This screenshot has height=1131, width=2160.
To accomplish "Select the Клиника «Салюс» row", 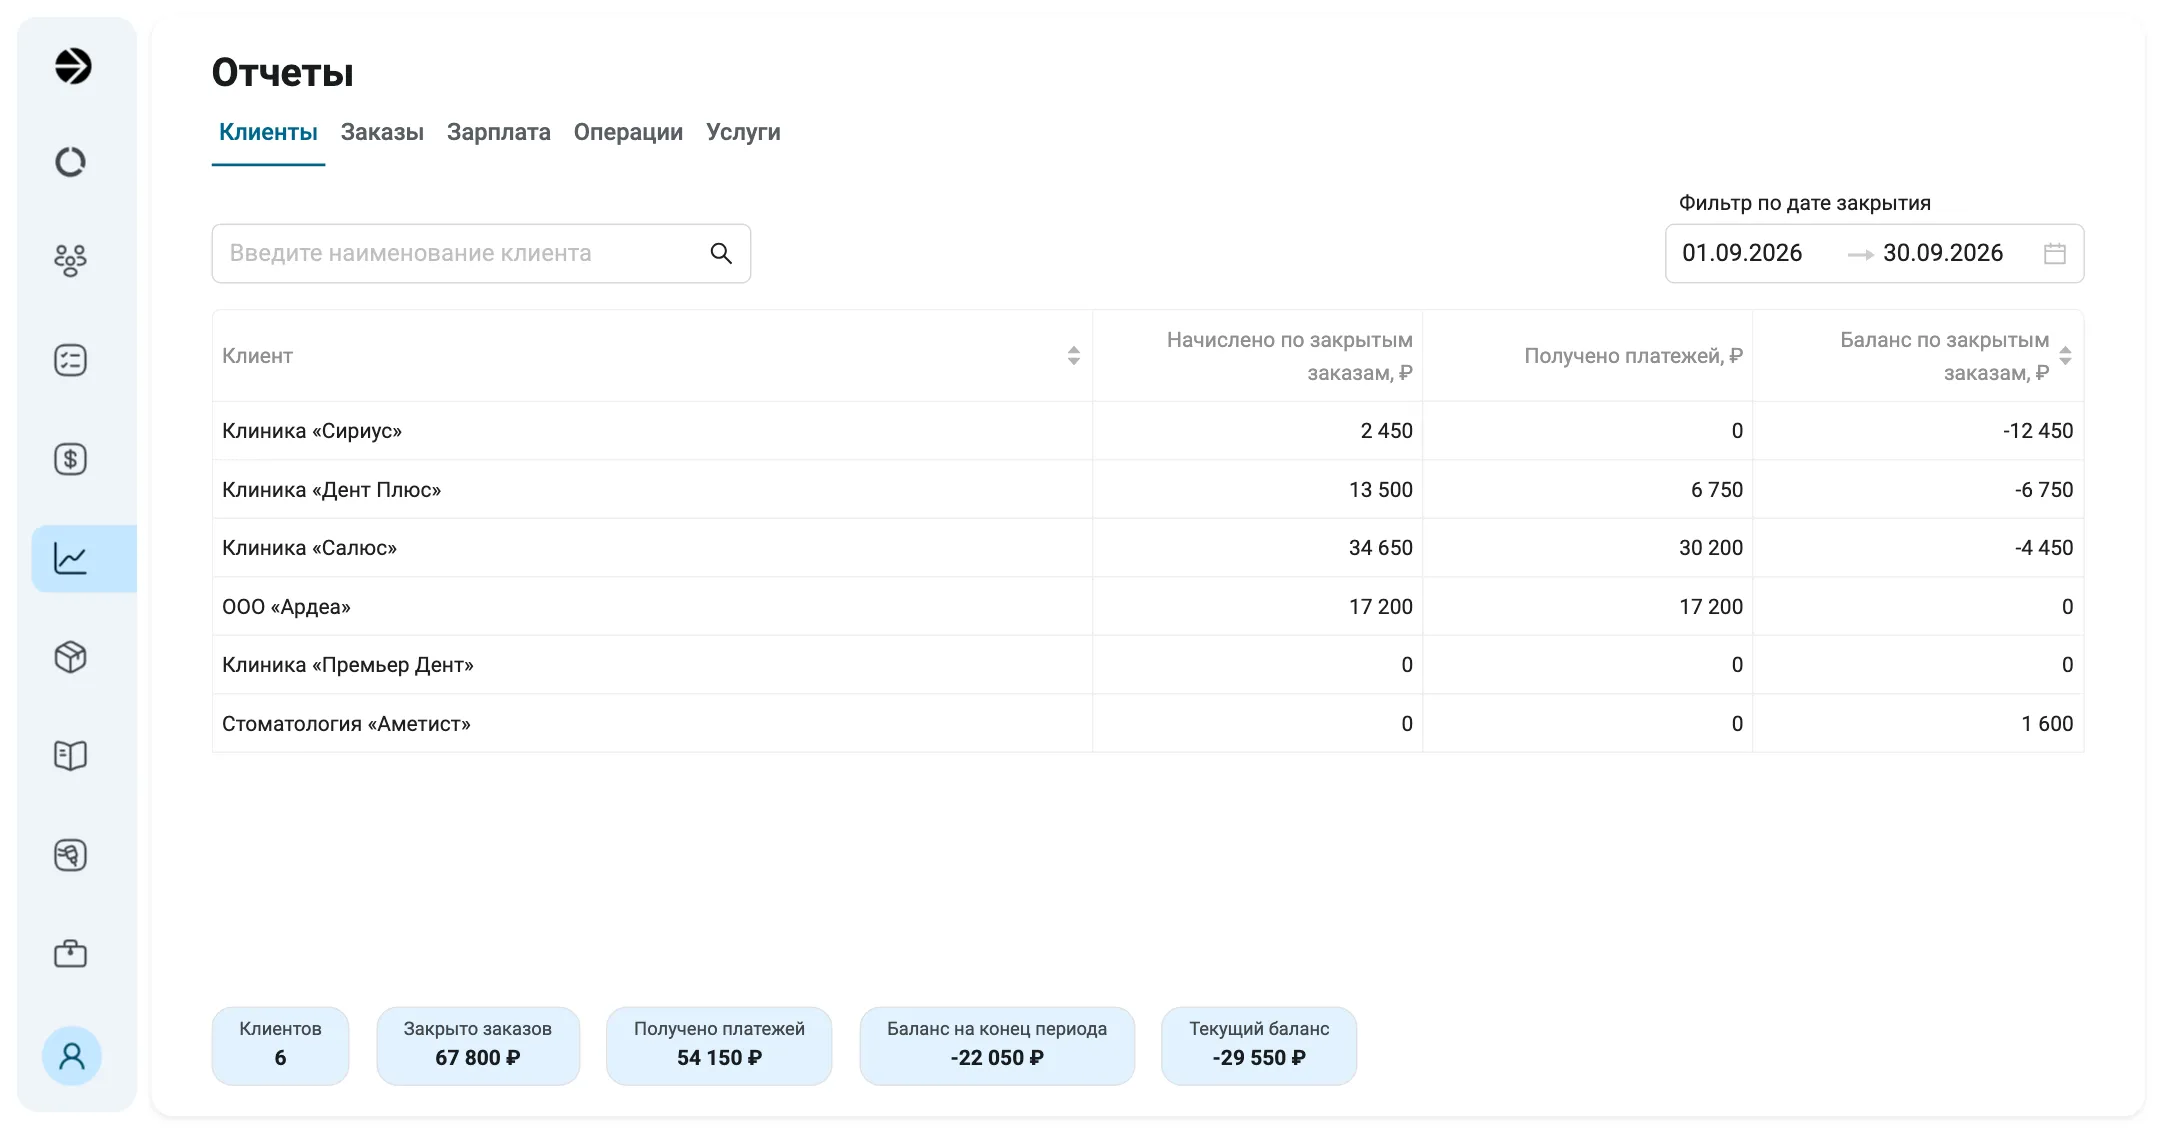I will [x=1148, y=548].
